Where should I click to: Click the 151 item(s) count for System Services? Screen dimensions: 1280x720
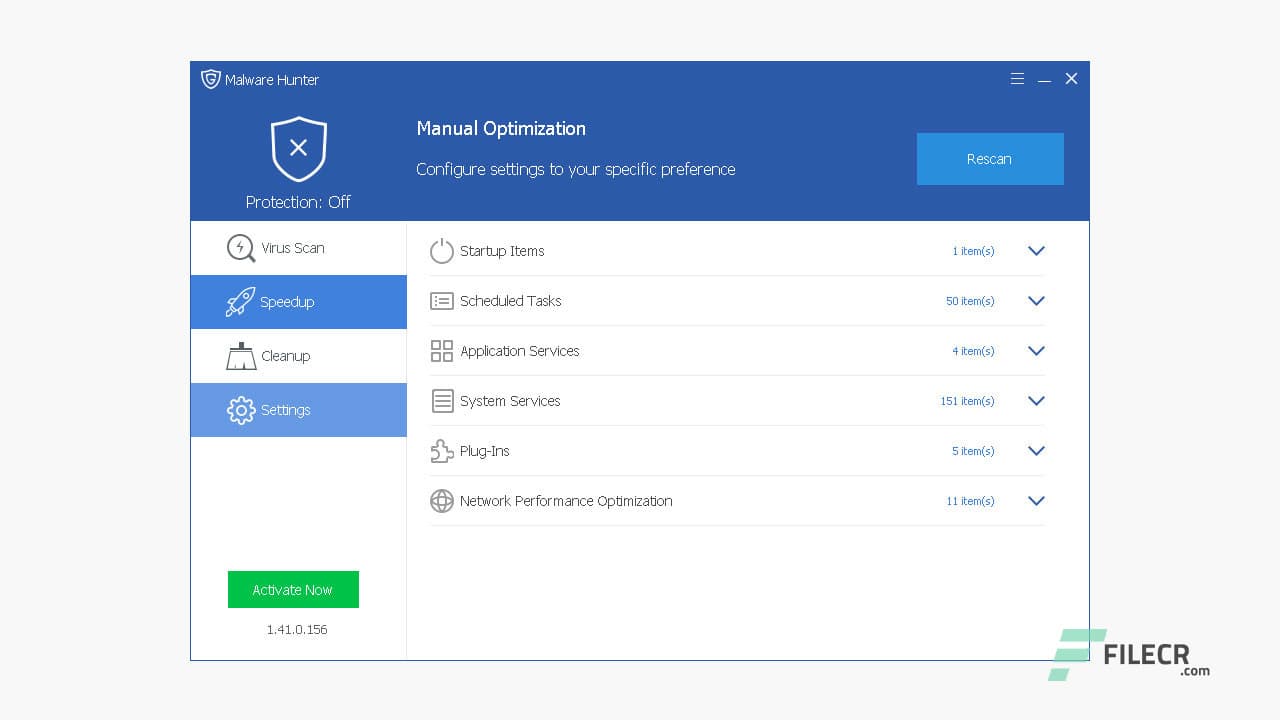pyautogui.click(x=967, y=401)
